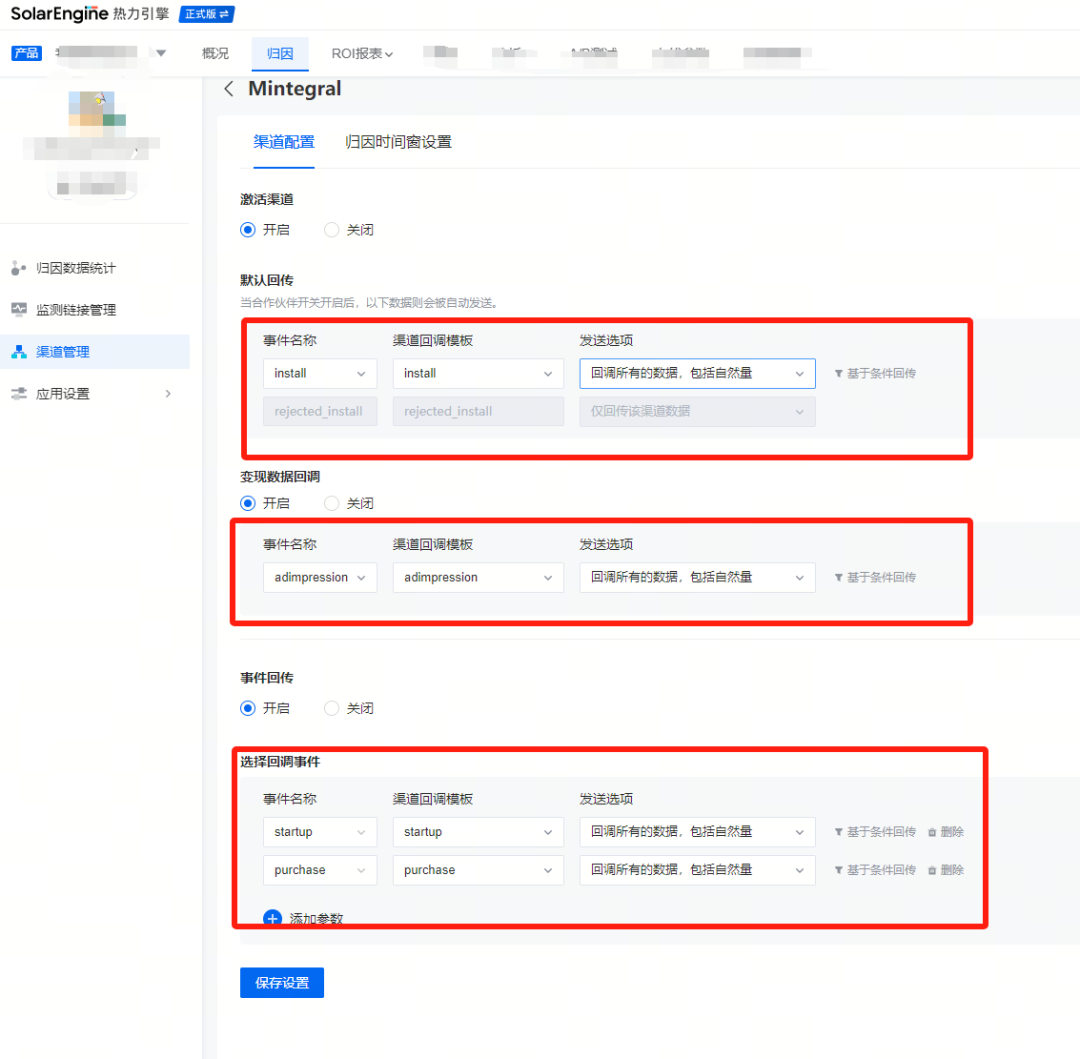1080x1059 pixels.
Task: Open the install callback template dropdown
Action: pos(478,373)
